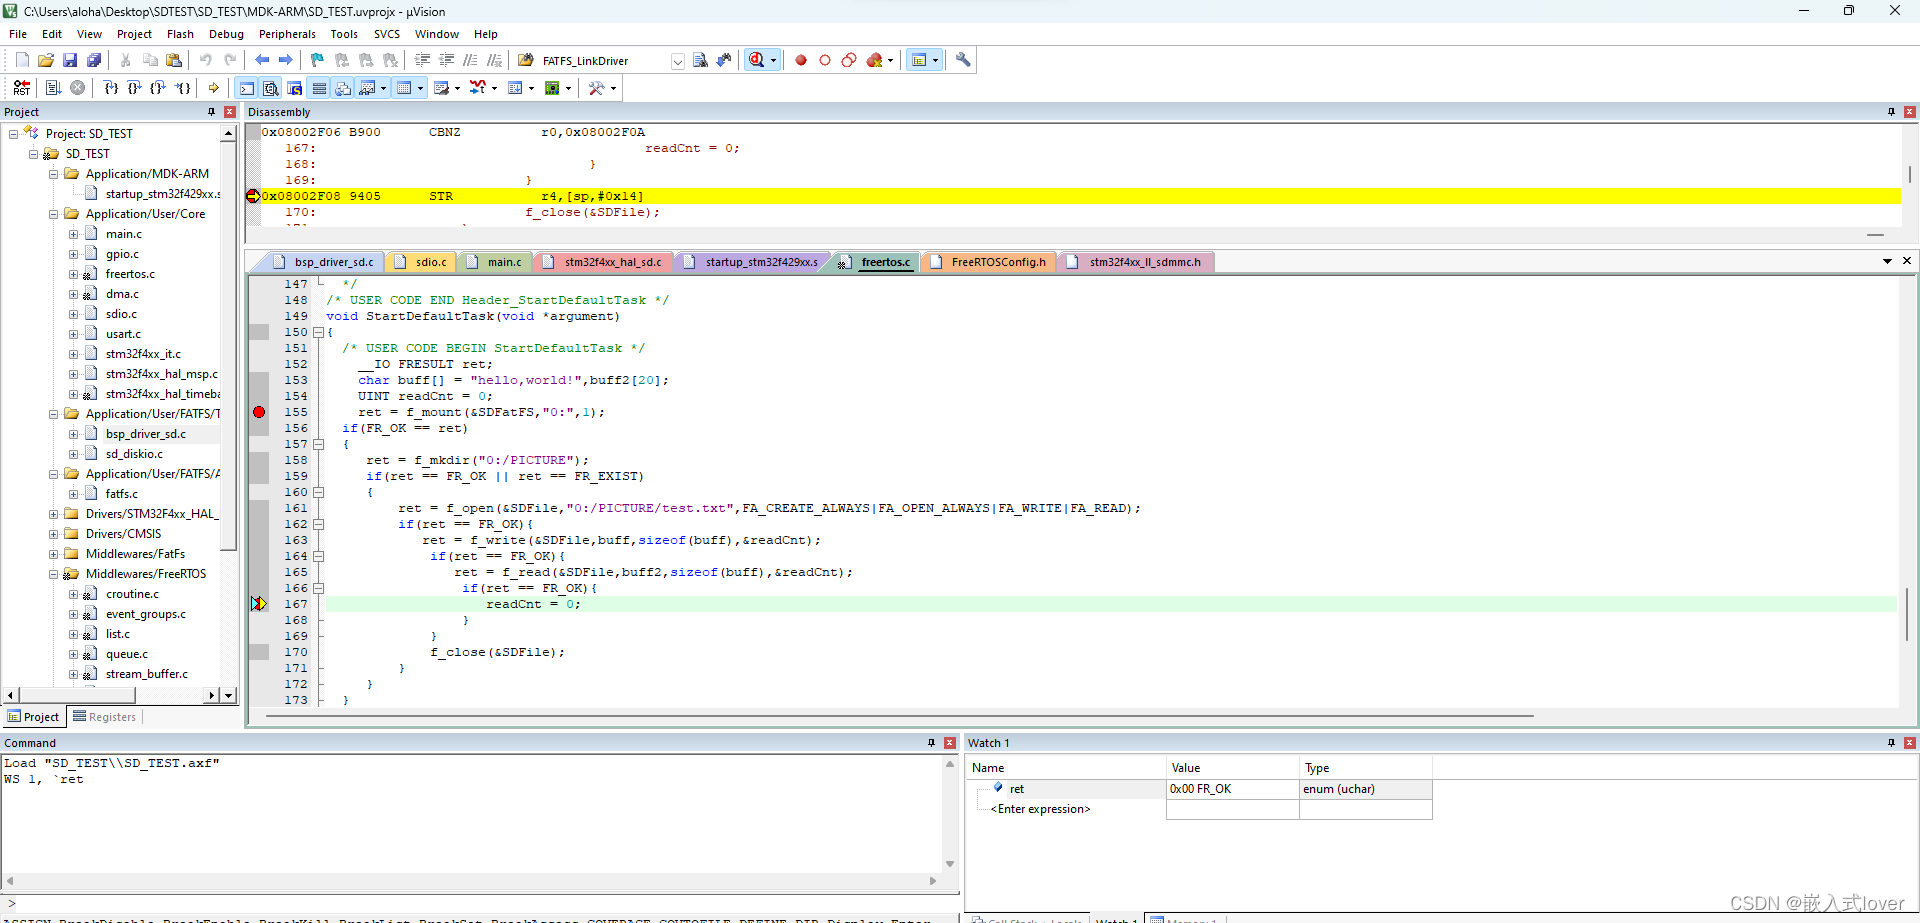Open Configuration with the wrench icon
This screenshot has width=1920, height=923.
tap(963, 60)
